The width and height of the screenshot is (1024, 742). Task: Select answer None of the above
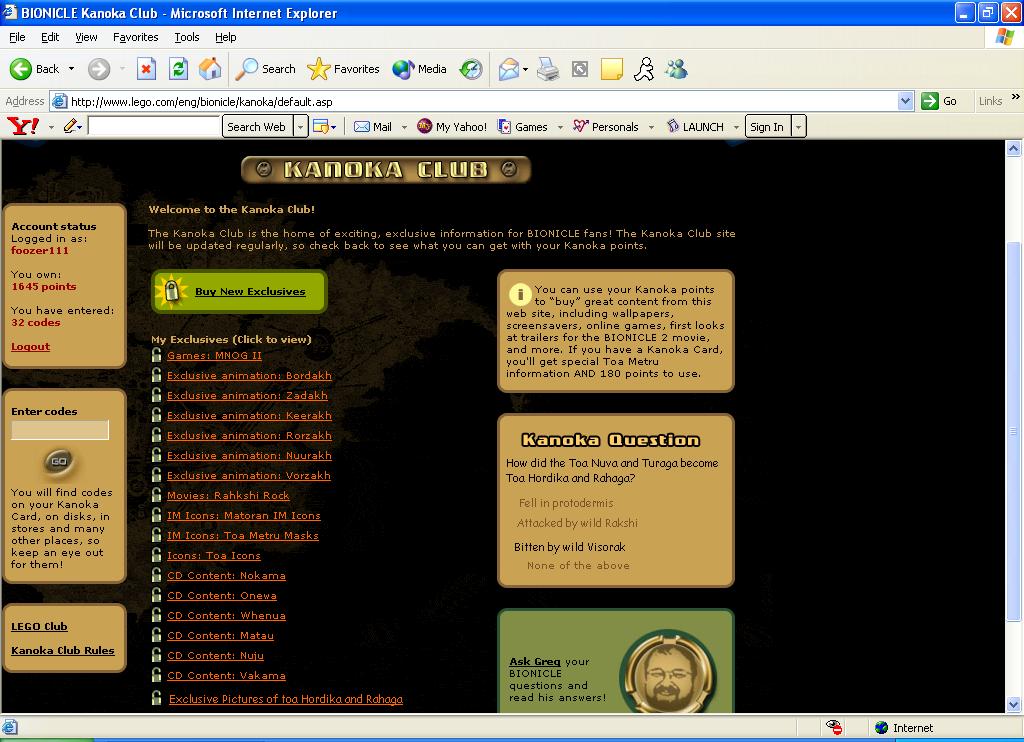(x=579, y=566)
